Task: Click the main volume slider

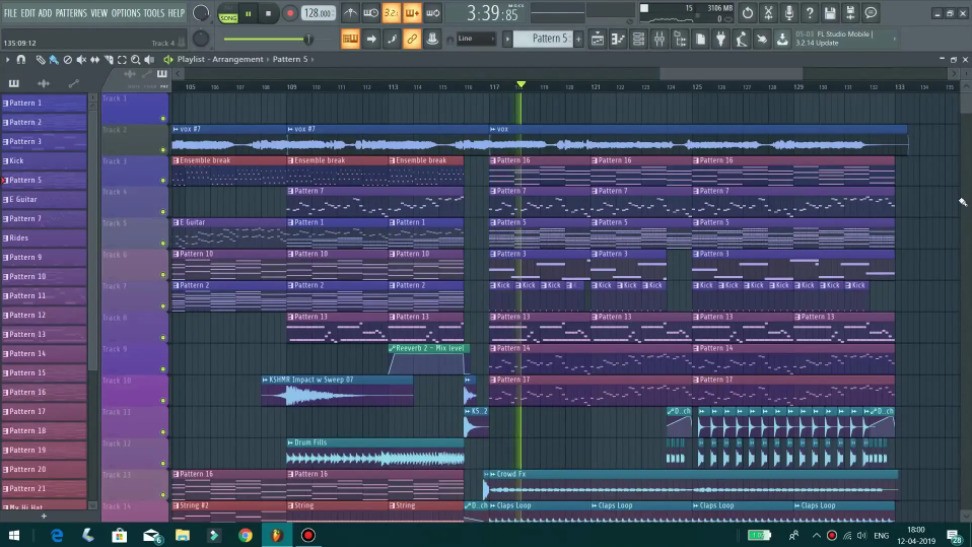Action: (x=265, y=39)
